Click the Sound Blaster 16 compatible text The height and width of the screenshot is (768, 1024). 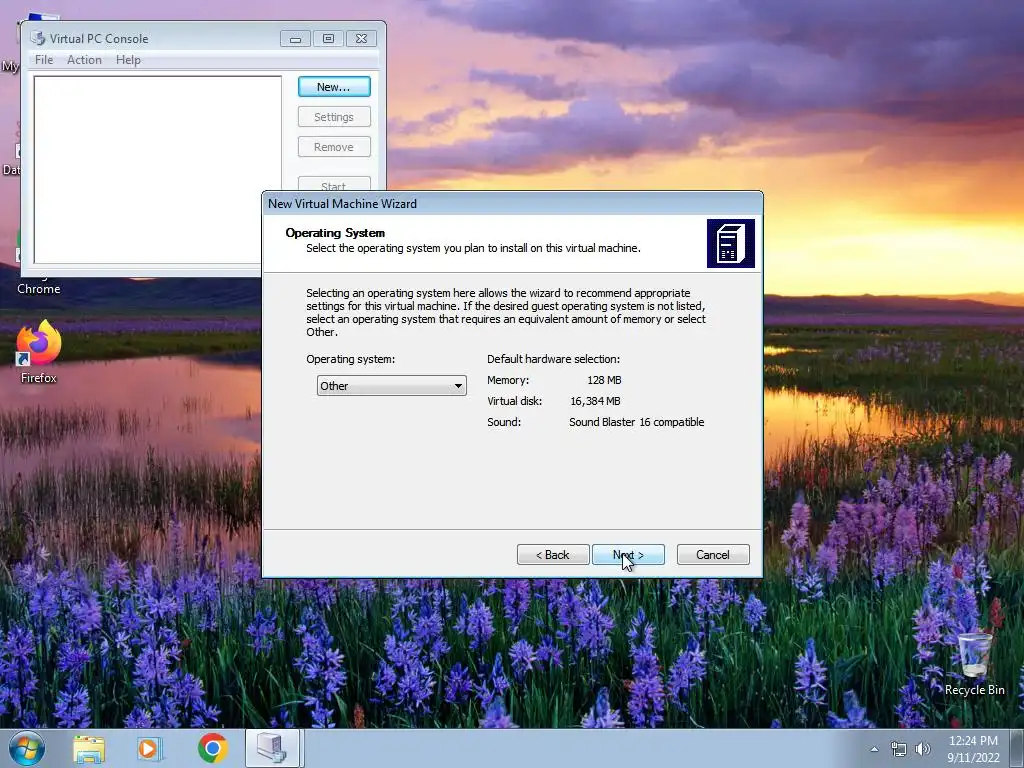[x=636, y=422]
